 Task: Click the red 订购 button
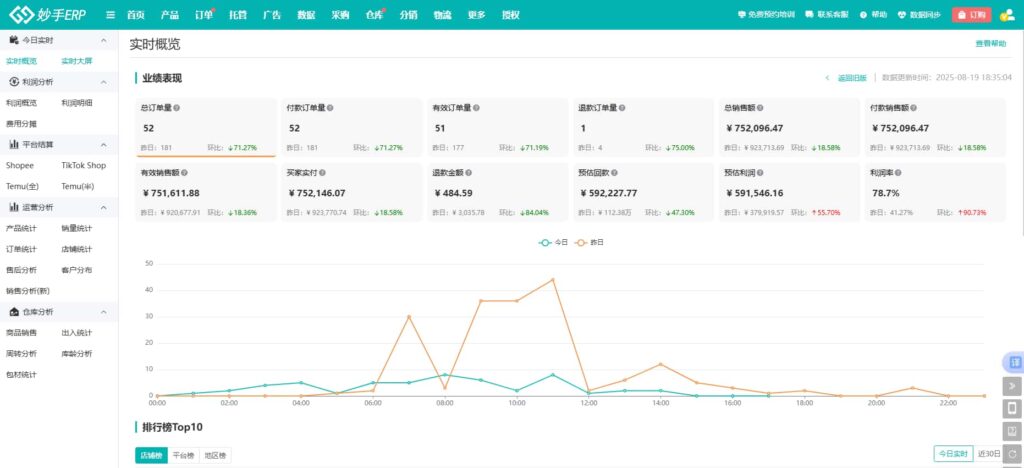click(x=972, y=15)
